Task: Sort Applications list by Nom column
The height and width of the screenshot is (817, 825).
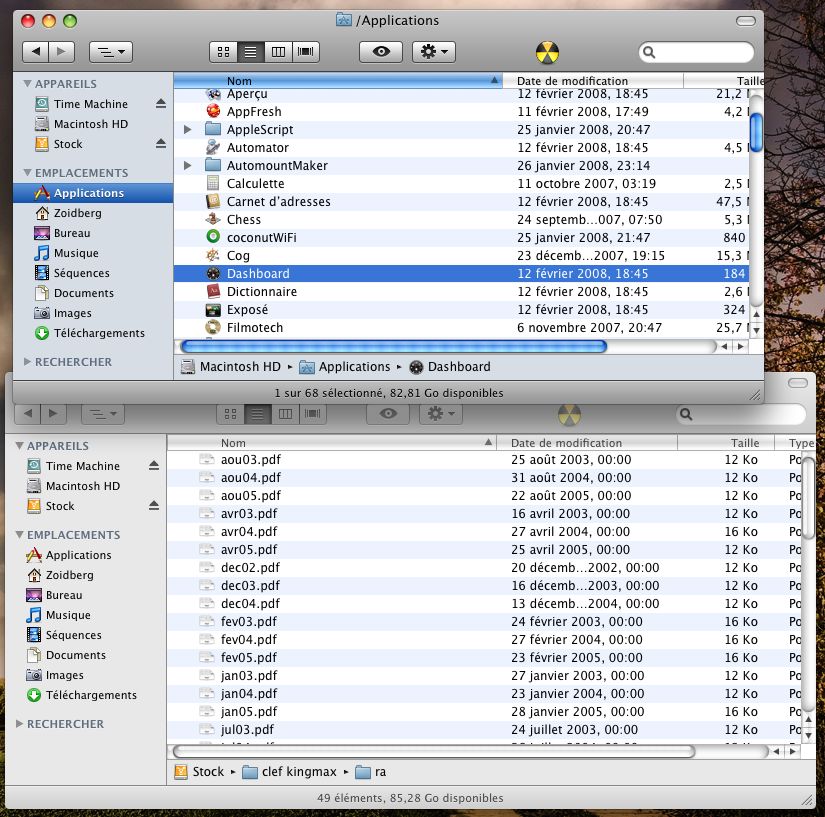Action: click(338, 80)
